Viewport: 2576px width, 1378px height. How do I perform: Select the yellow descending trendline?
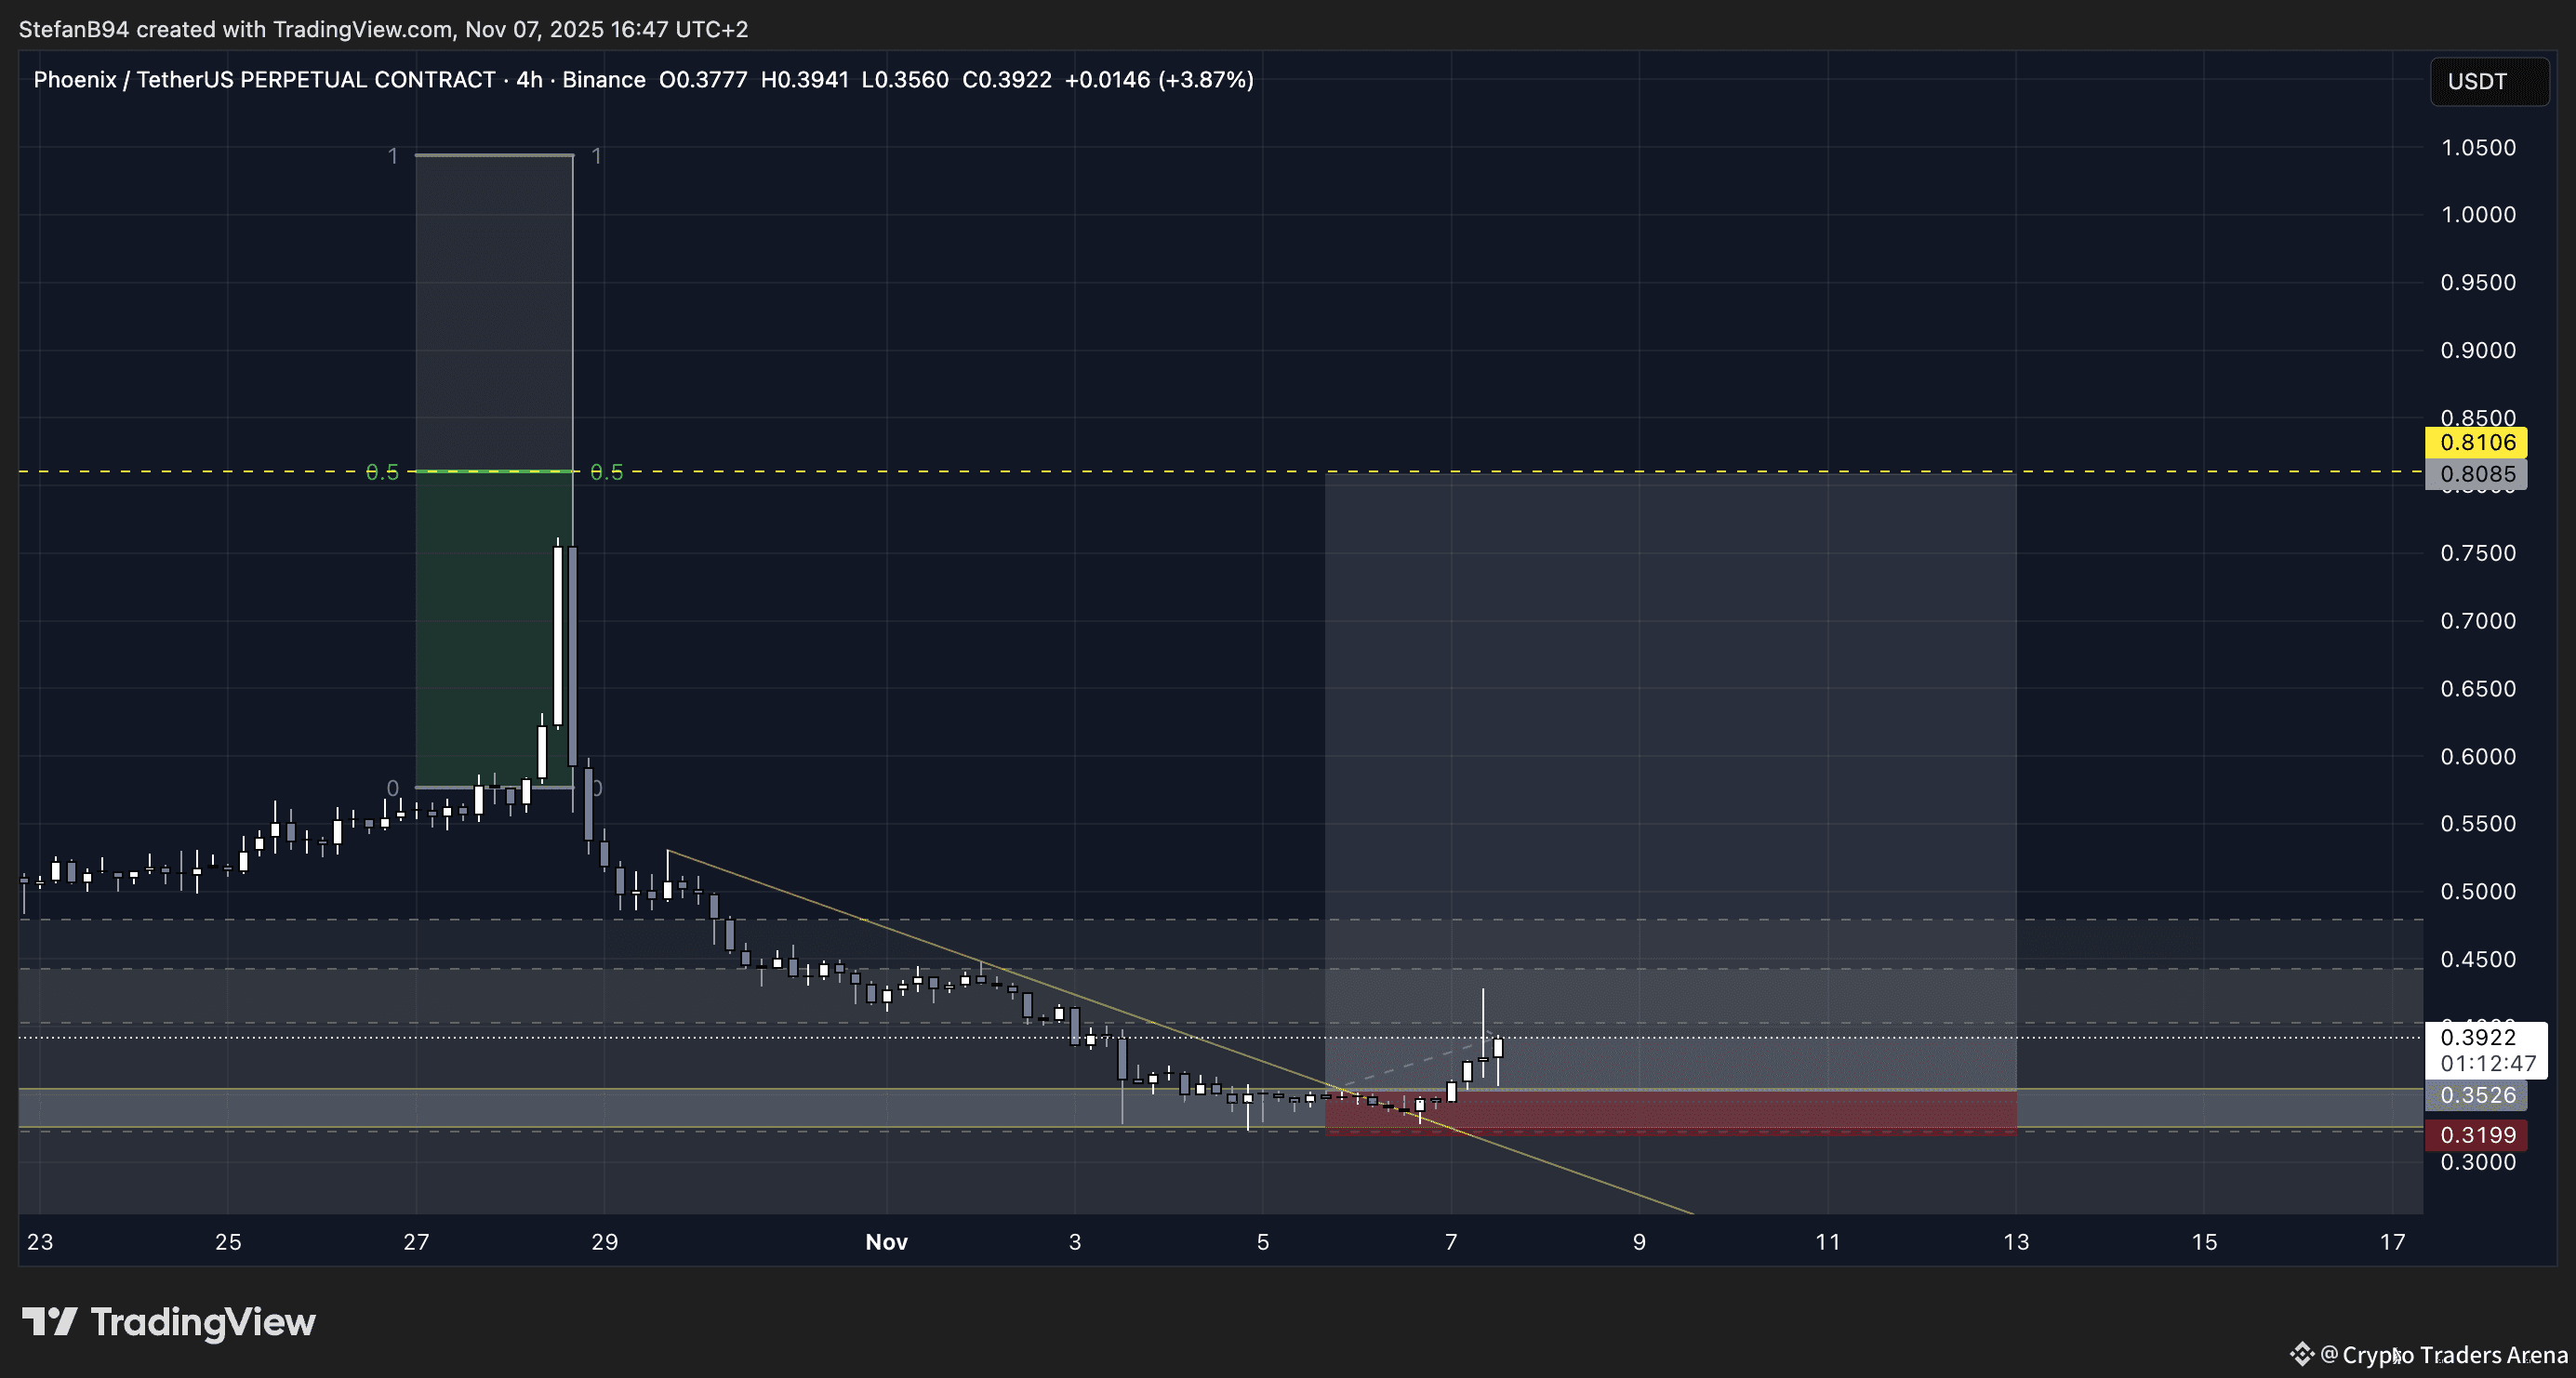pyautogui.click(x=1180, y=1032)
